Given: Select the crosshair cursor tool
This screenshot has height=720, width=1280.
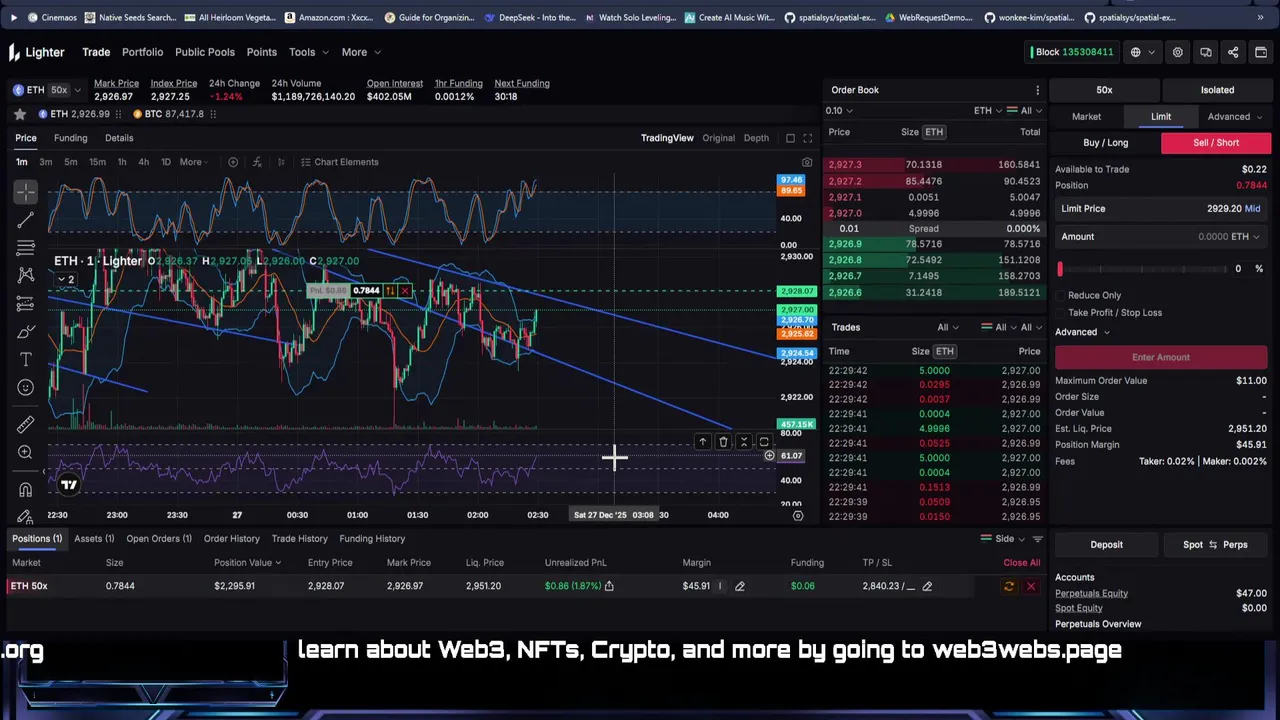Looking at the screenshot, I should (26, 191).
